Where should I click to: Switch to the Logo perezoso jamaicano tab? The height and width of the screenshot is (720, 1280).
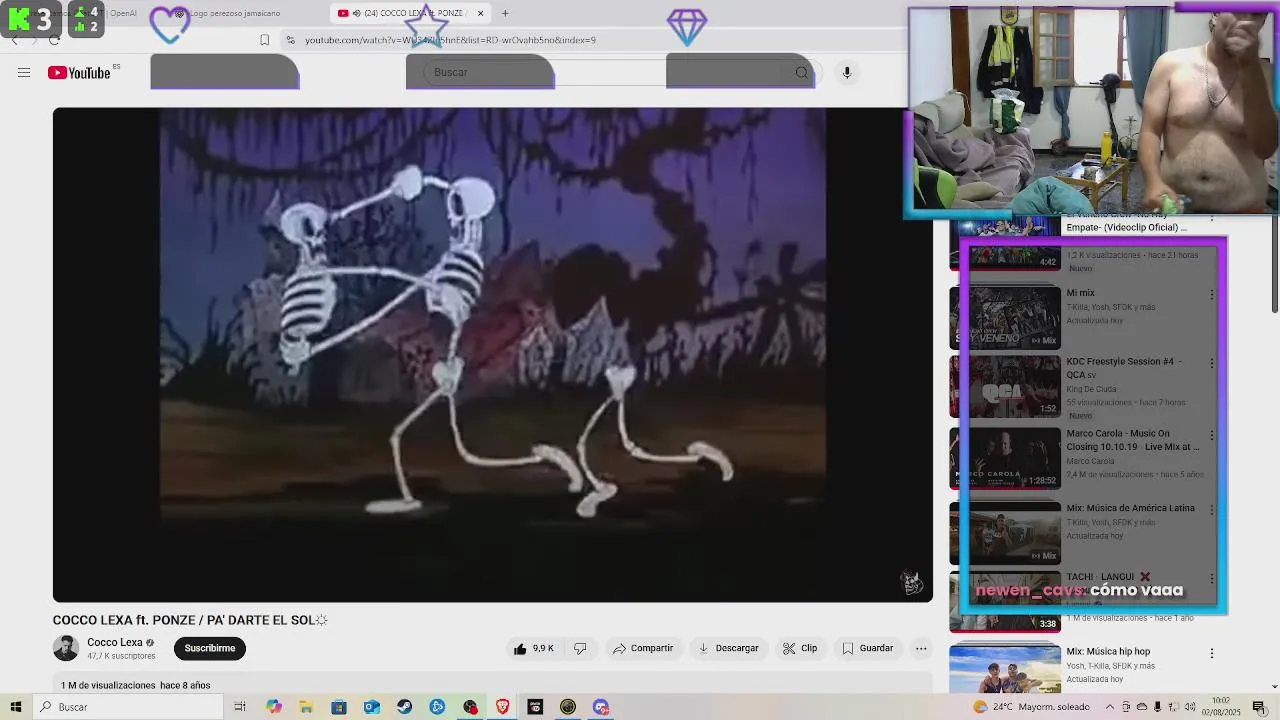[x=235, y=13]
